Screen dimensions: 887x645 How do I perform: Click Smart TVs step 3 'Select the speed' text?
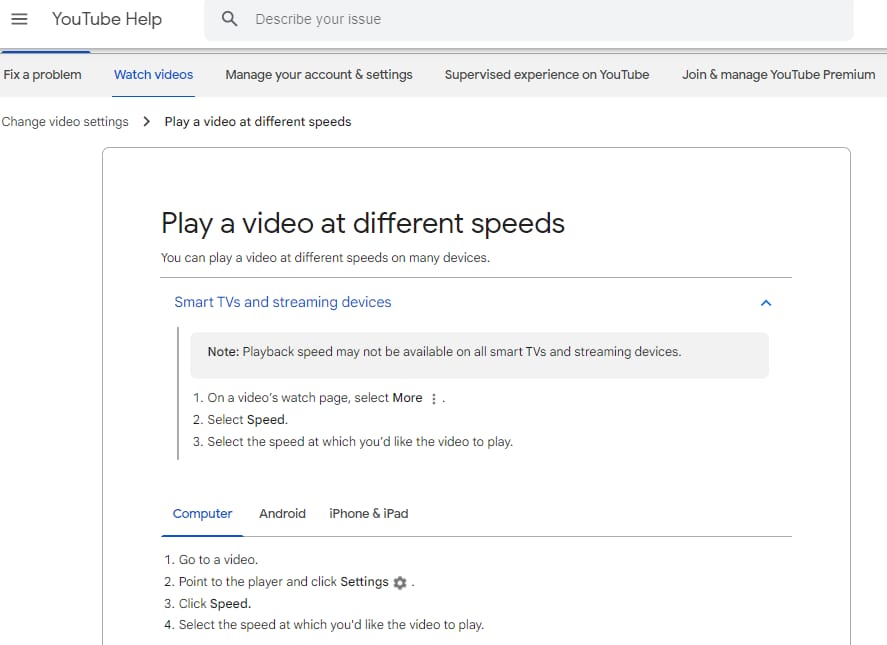[x=360, y=442]
